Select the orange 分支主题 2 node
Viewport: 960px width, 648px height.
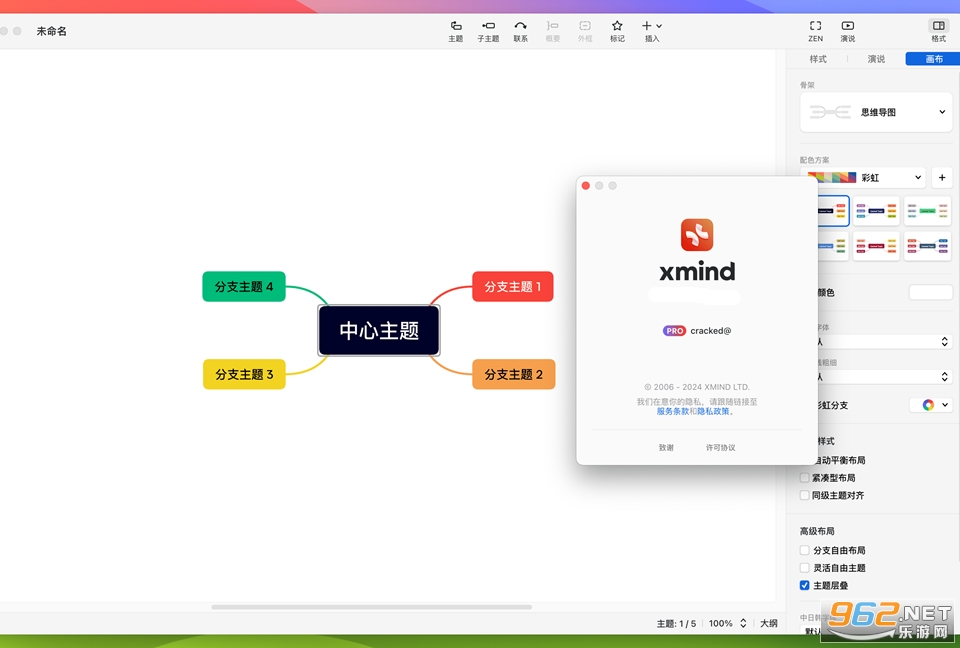click(514, 374)
